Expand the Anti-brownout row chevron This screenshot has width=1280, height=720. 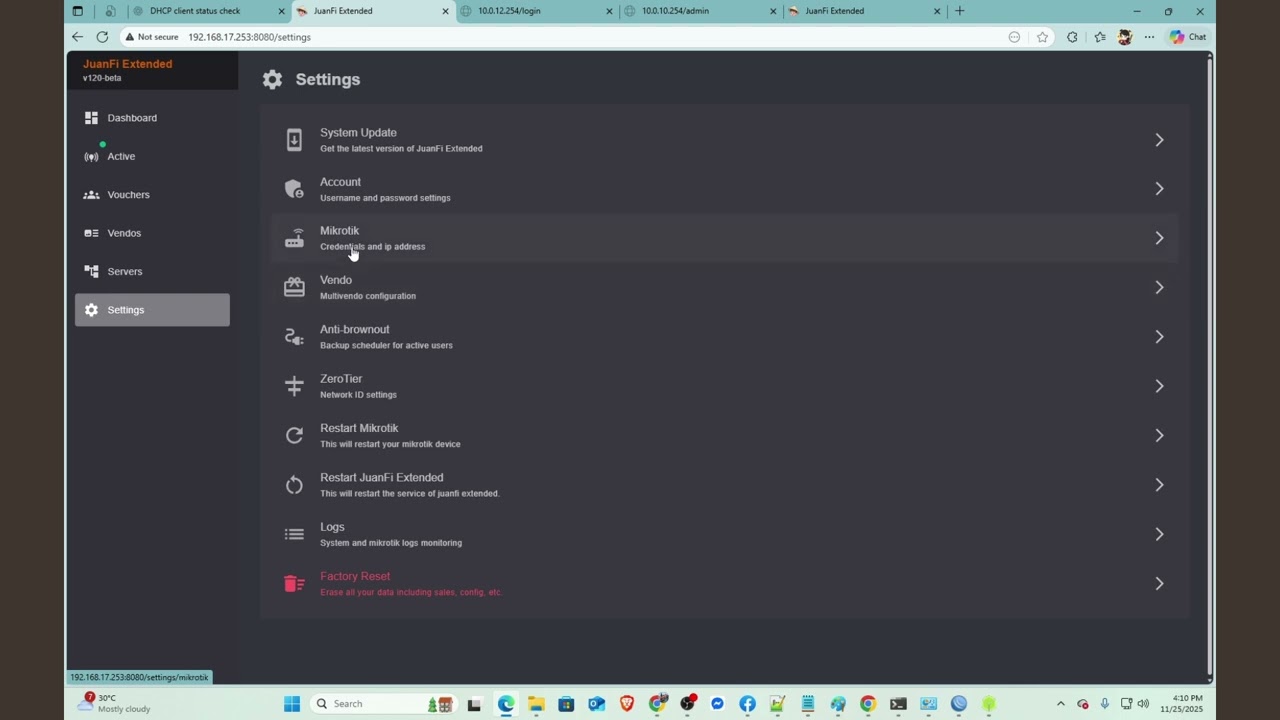click(1159, 337)
